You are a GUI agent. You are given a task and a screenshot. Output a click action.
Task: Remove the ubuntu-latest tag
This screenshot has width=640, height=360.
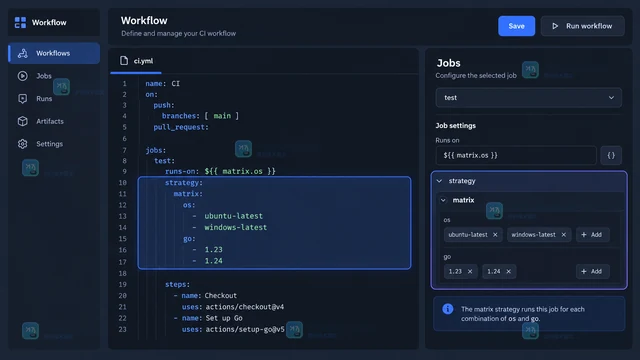point(495,235)
